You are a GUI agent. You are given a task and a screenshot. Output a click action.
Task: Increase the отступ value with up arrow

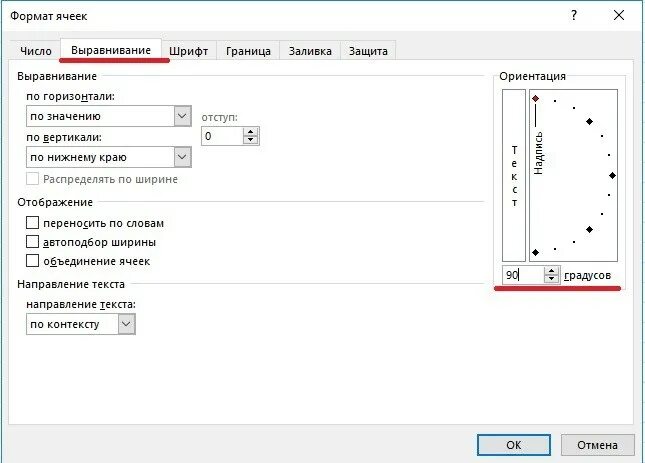pos(251,132)
